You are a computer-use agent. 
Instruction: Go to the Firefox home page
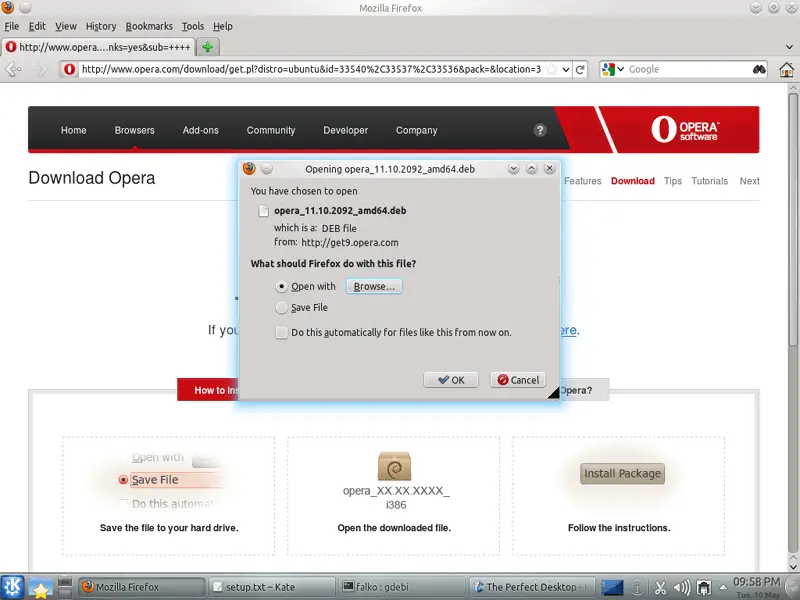pos(787,69)
